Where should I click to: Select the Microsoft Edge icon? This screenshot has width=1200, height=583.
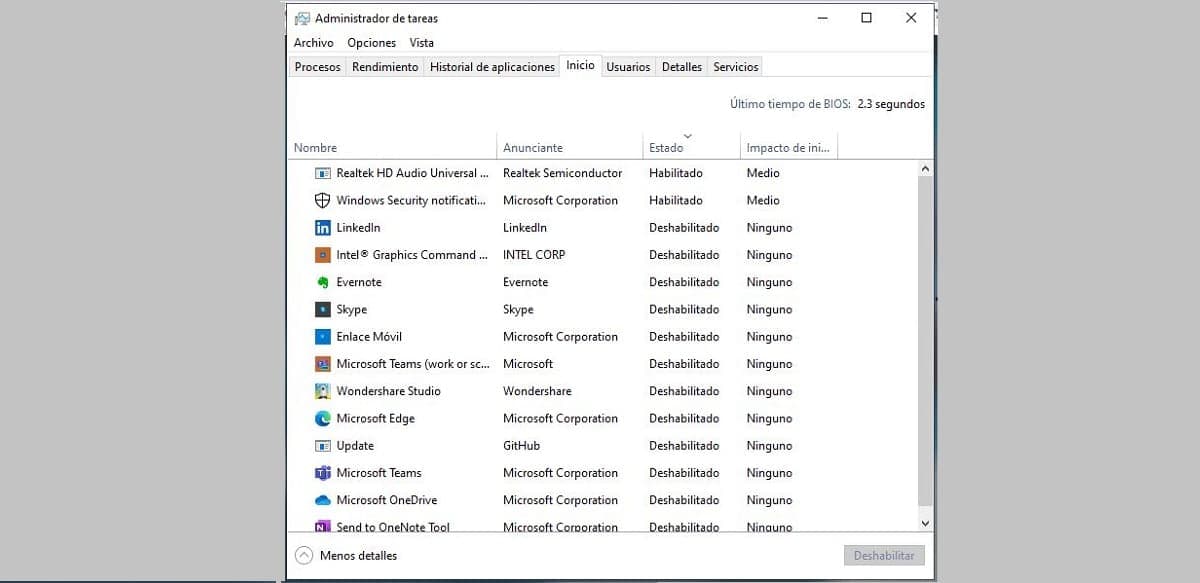tap(322, 419)
